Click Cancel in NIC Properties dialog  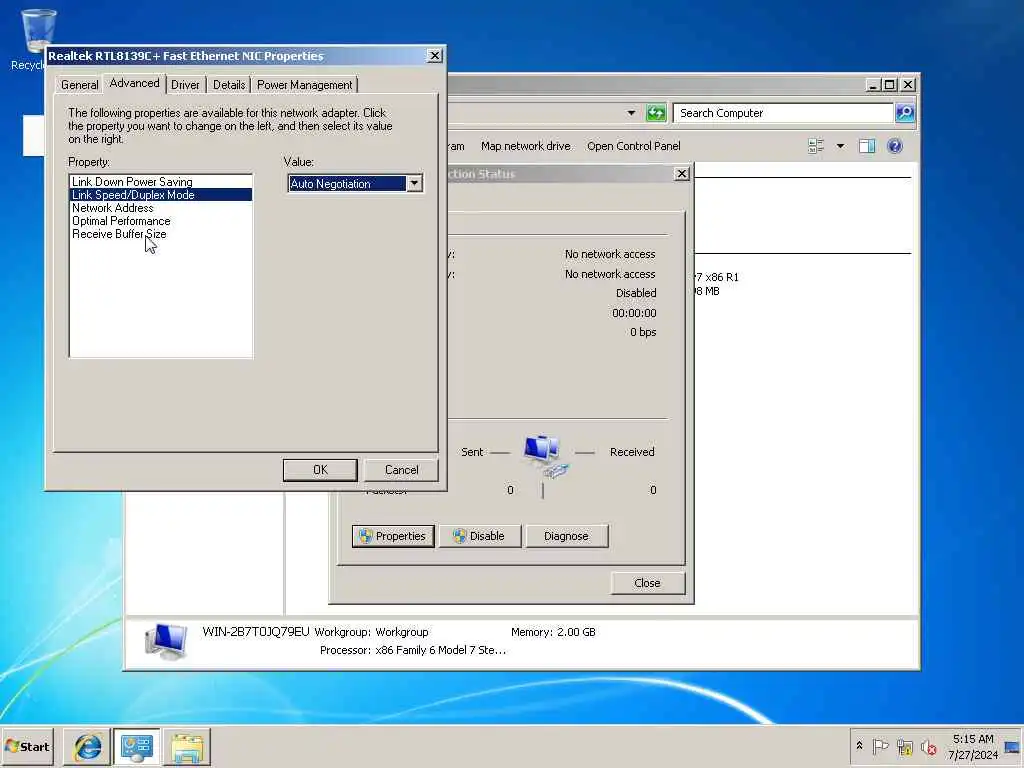point(401,470)
